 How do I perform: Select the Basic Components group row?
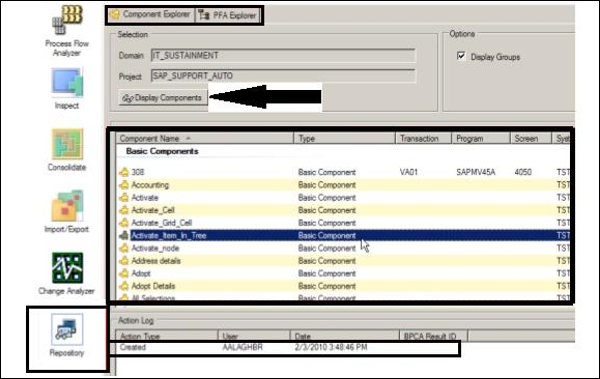162,151
